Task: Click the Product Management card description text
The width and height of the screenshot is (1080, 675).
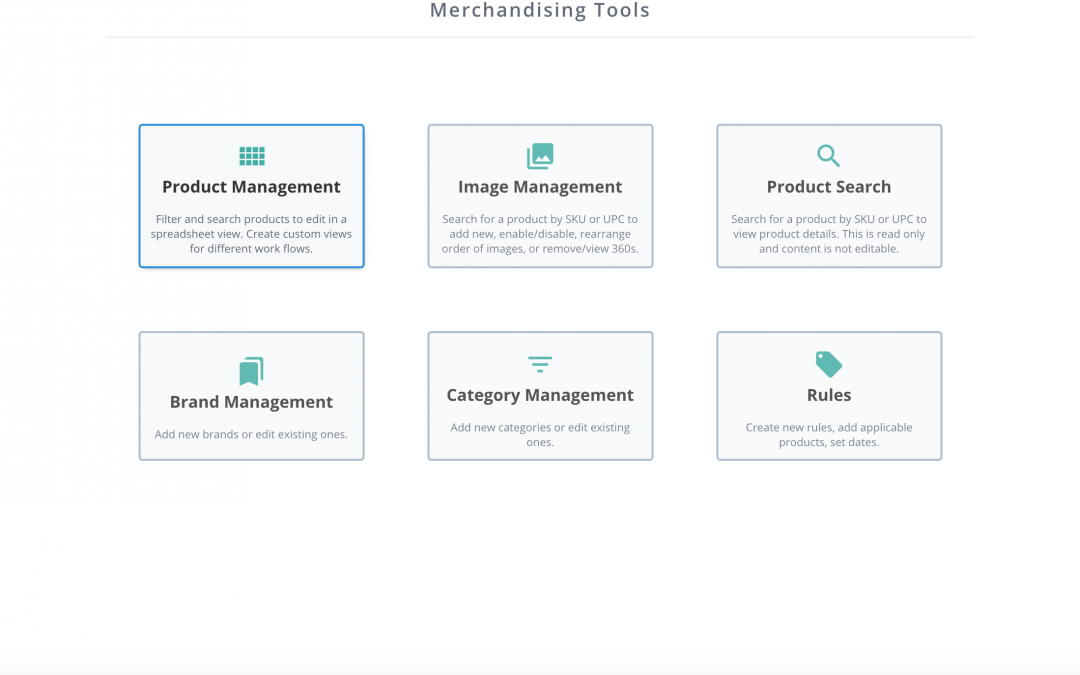Action: click(251, 231)
